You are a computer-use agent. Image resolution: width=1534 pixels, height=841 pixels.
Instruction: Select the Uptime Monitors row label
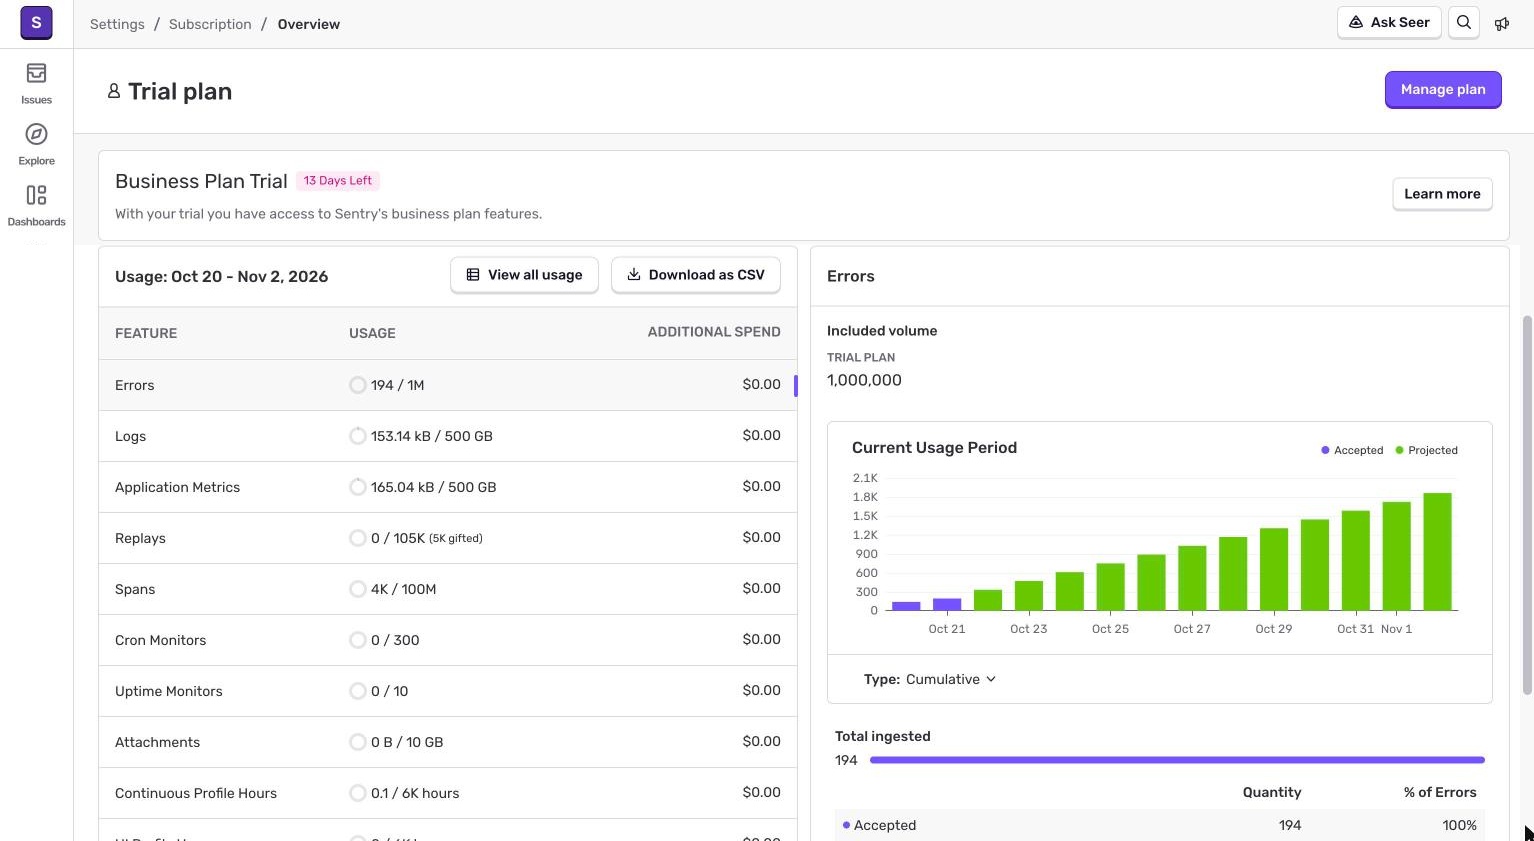pos(168,691)
